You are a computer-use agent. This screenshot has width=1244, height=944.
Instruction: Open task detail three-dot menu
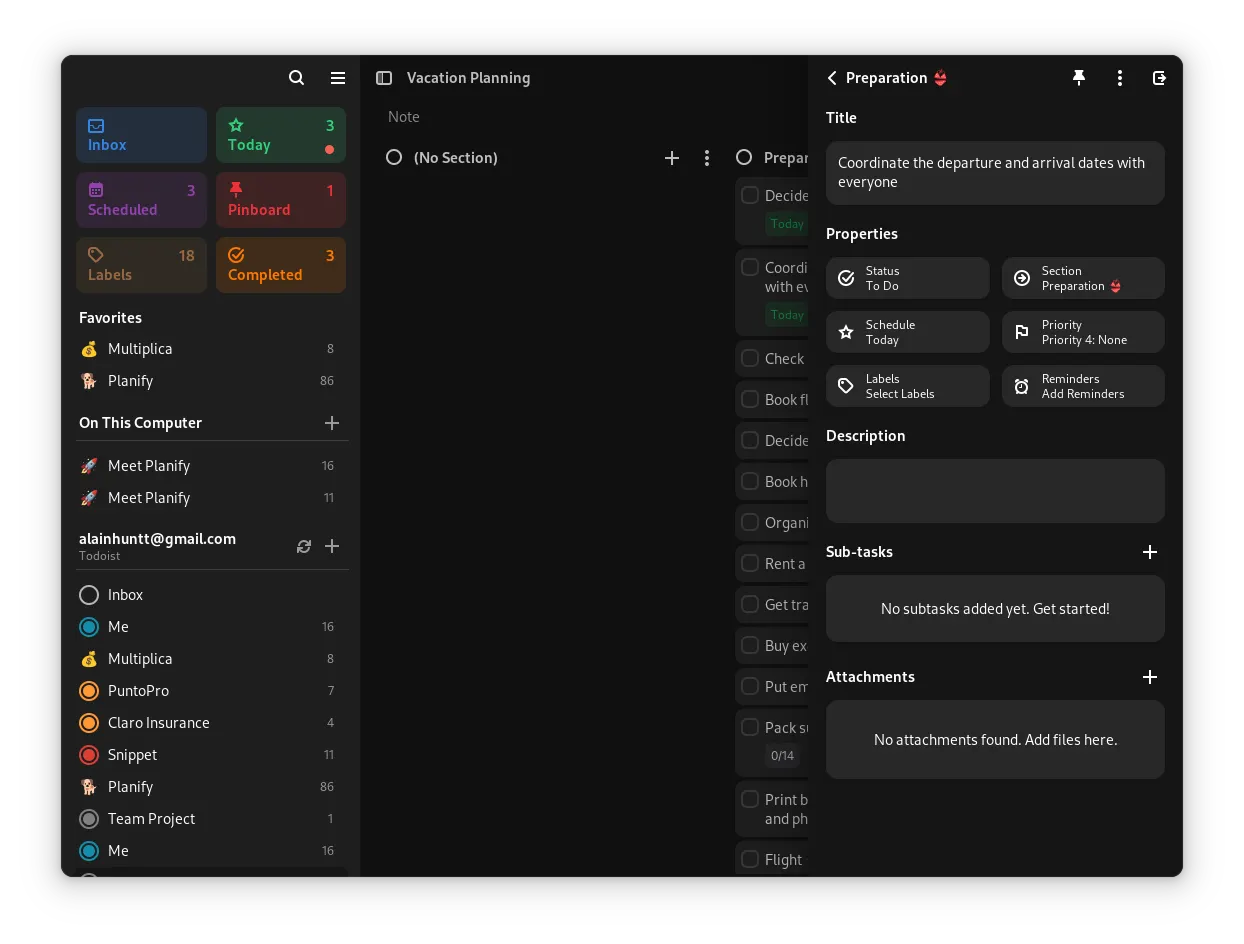(1119, 78)
